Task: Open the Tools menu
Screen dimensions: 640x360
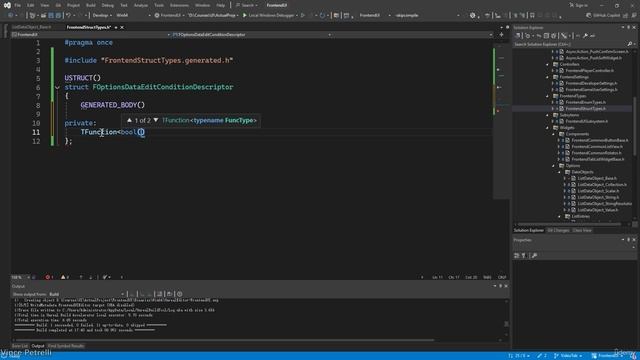Action: pos(159,5)
